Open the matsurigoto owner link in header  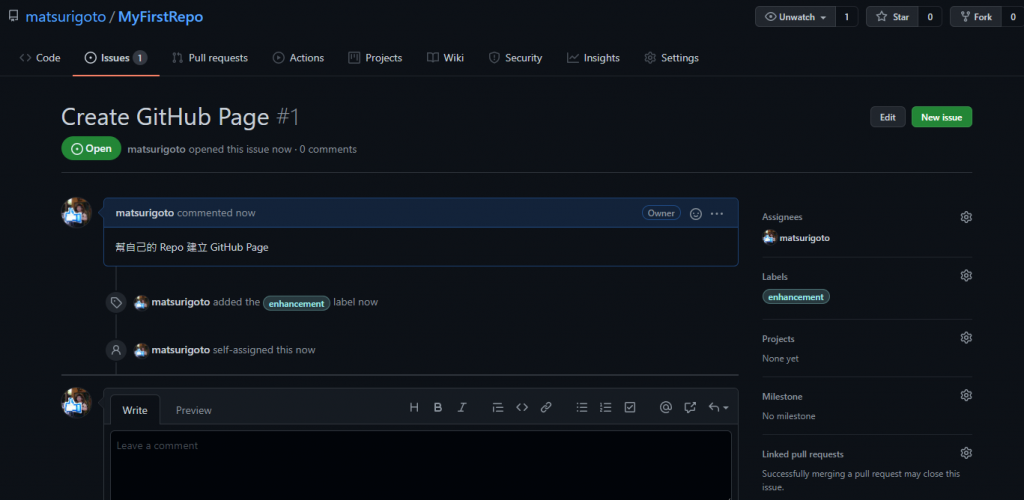[x=65, y=17]
